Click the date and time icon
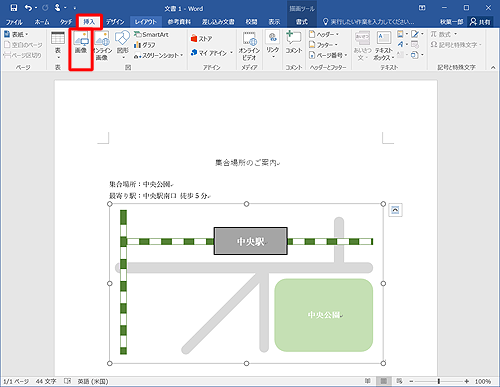This screenshot has height=387, width=500. point(415,44)
